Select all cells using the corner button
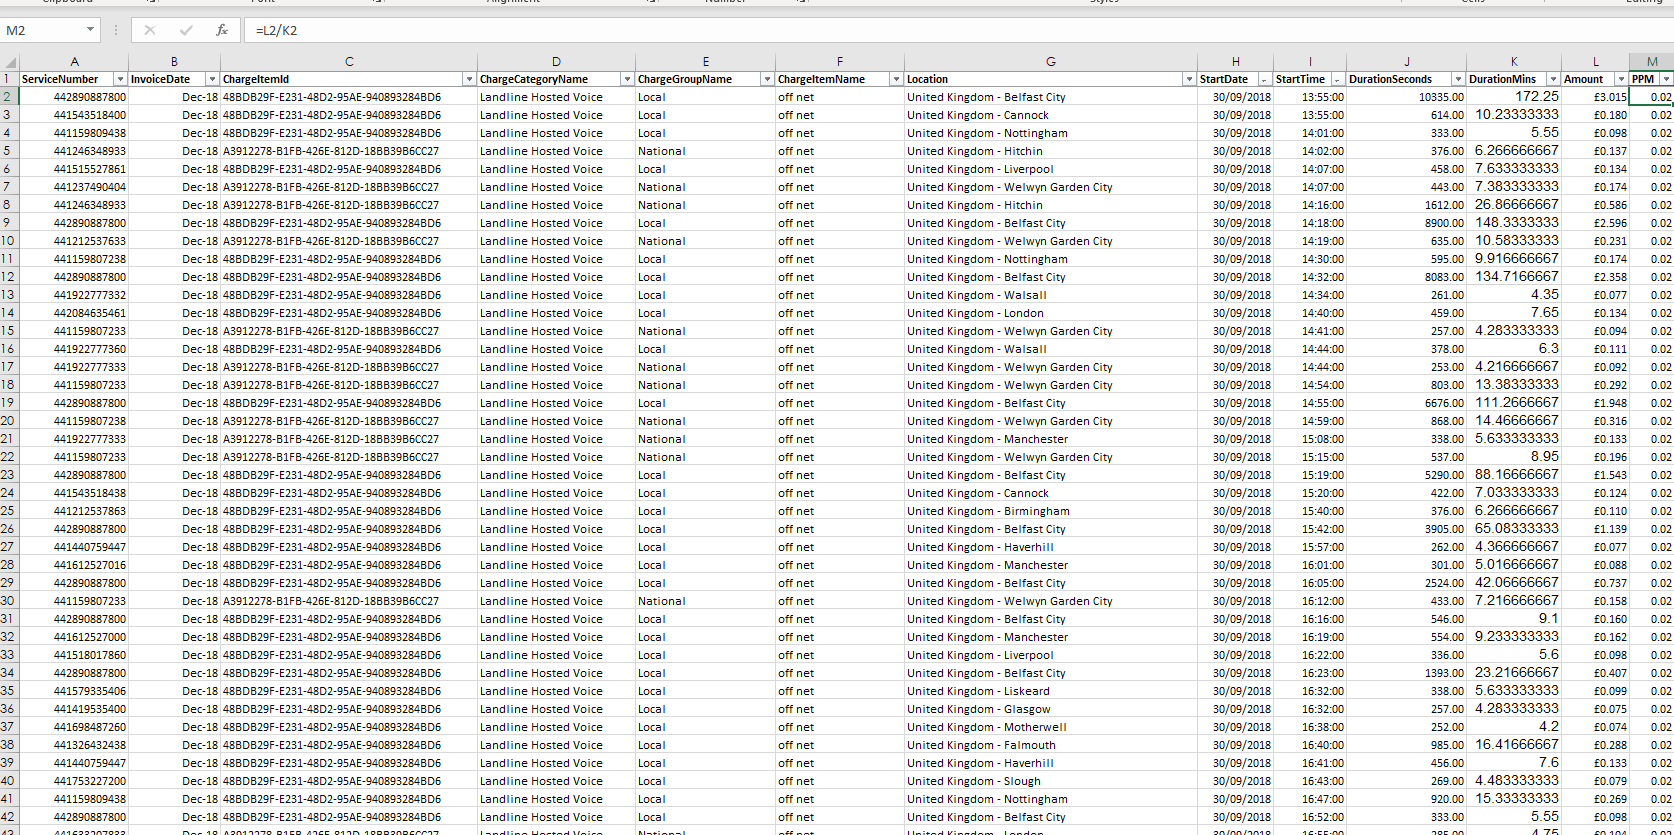This screenshot has height=835, width=1674. [8, 62]
